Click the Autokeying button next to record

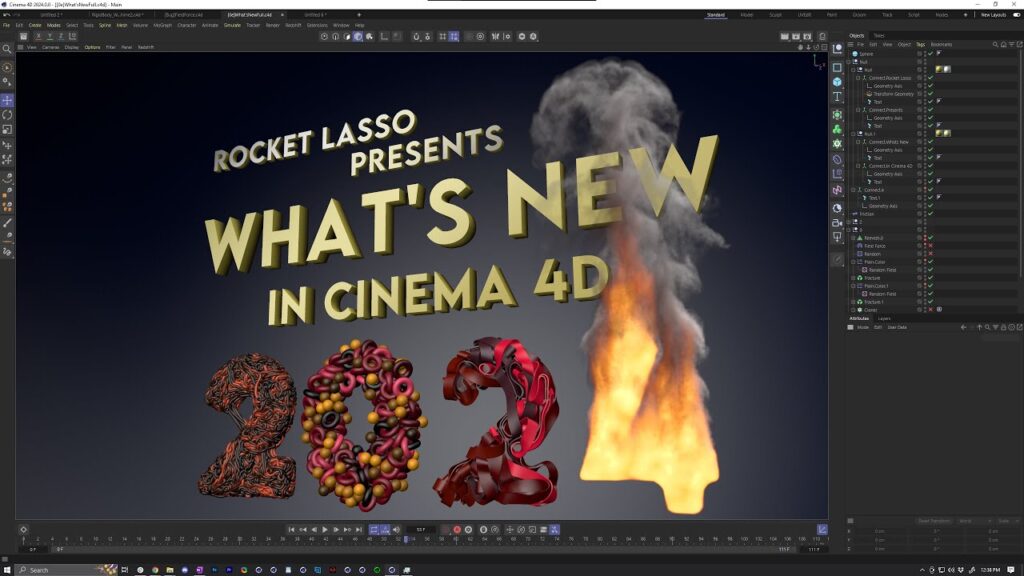tap(468, 530)
